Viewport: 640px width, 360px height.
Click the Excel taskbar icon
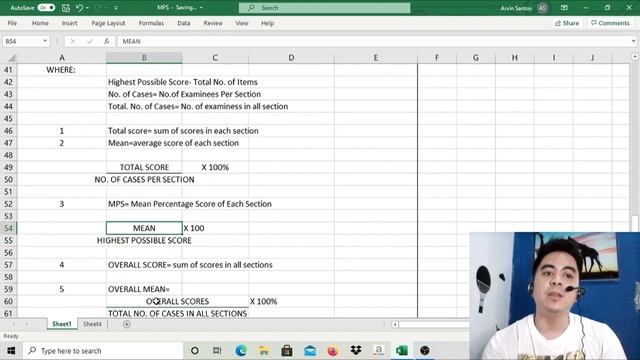tap(402, 351)
